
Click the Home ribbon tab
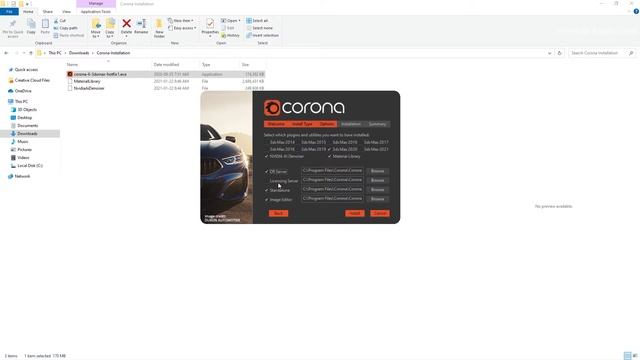click(x=28, y=11)
